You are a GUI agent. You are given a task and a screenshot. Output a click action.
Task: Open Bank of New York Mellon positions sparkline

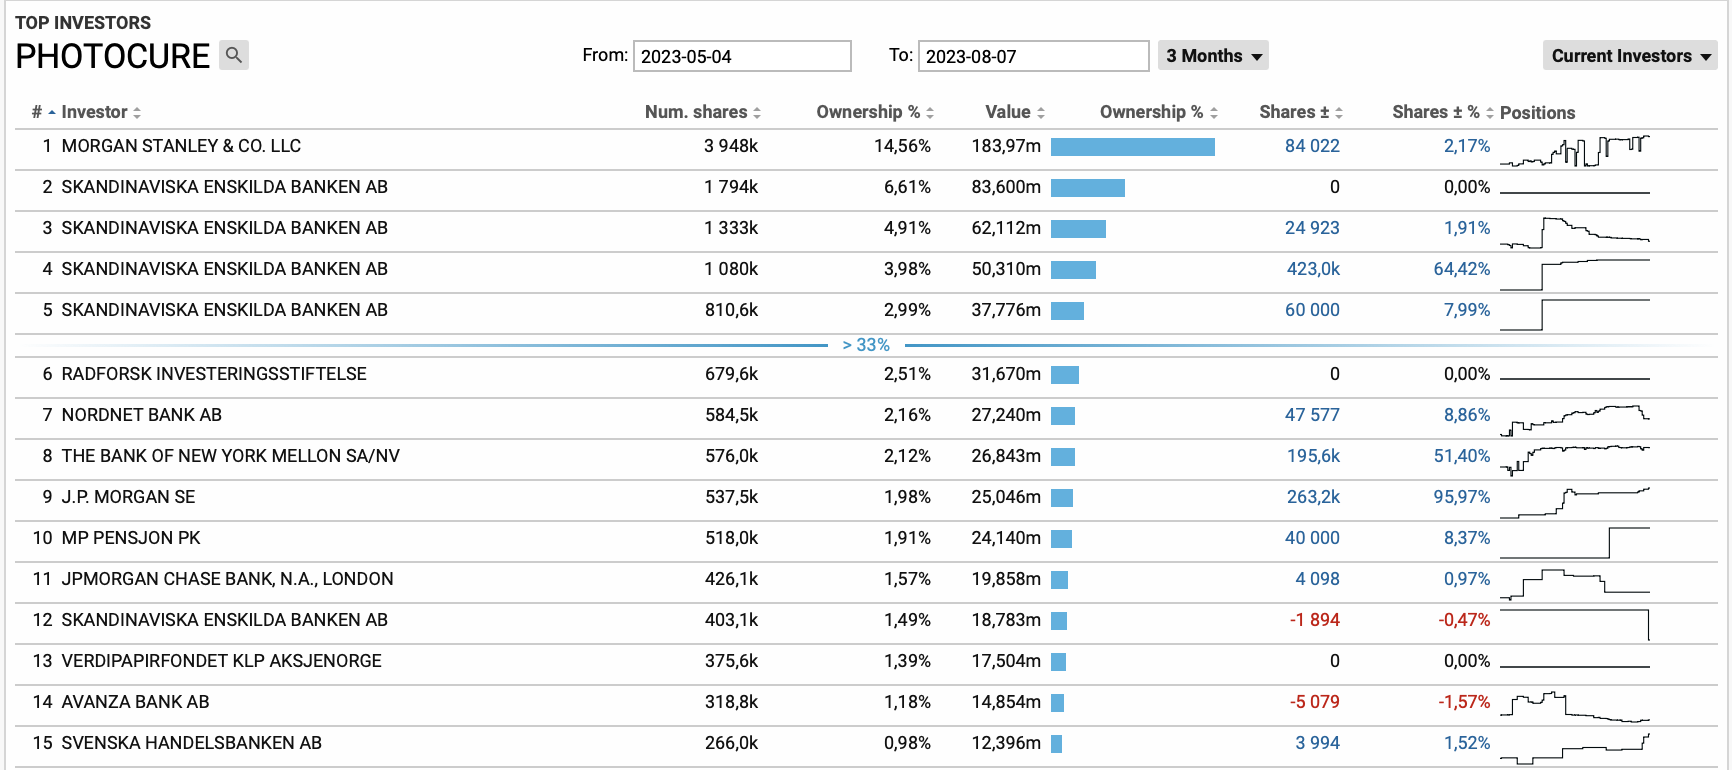tap(1575, 460)
